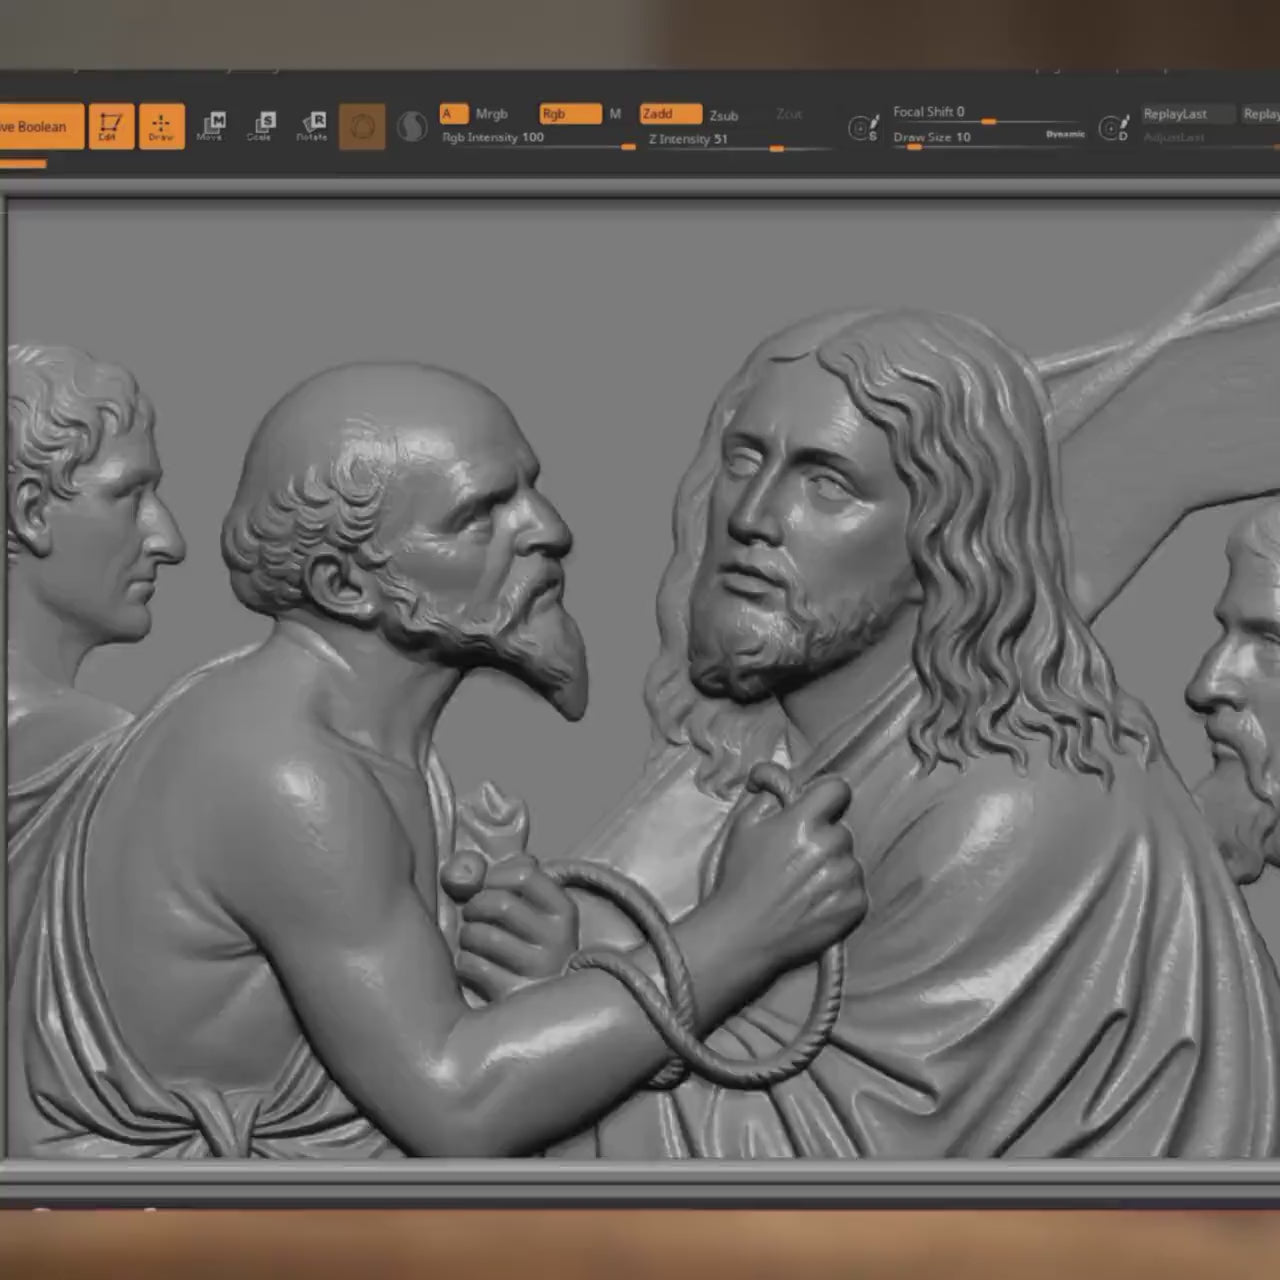Image resolution: width=1280 pixels, height=1280 pixels.
Task: Select the Draw mode icon
Action: click(x=161, y=127)
